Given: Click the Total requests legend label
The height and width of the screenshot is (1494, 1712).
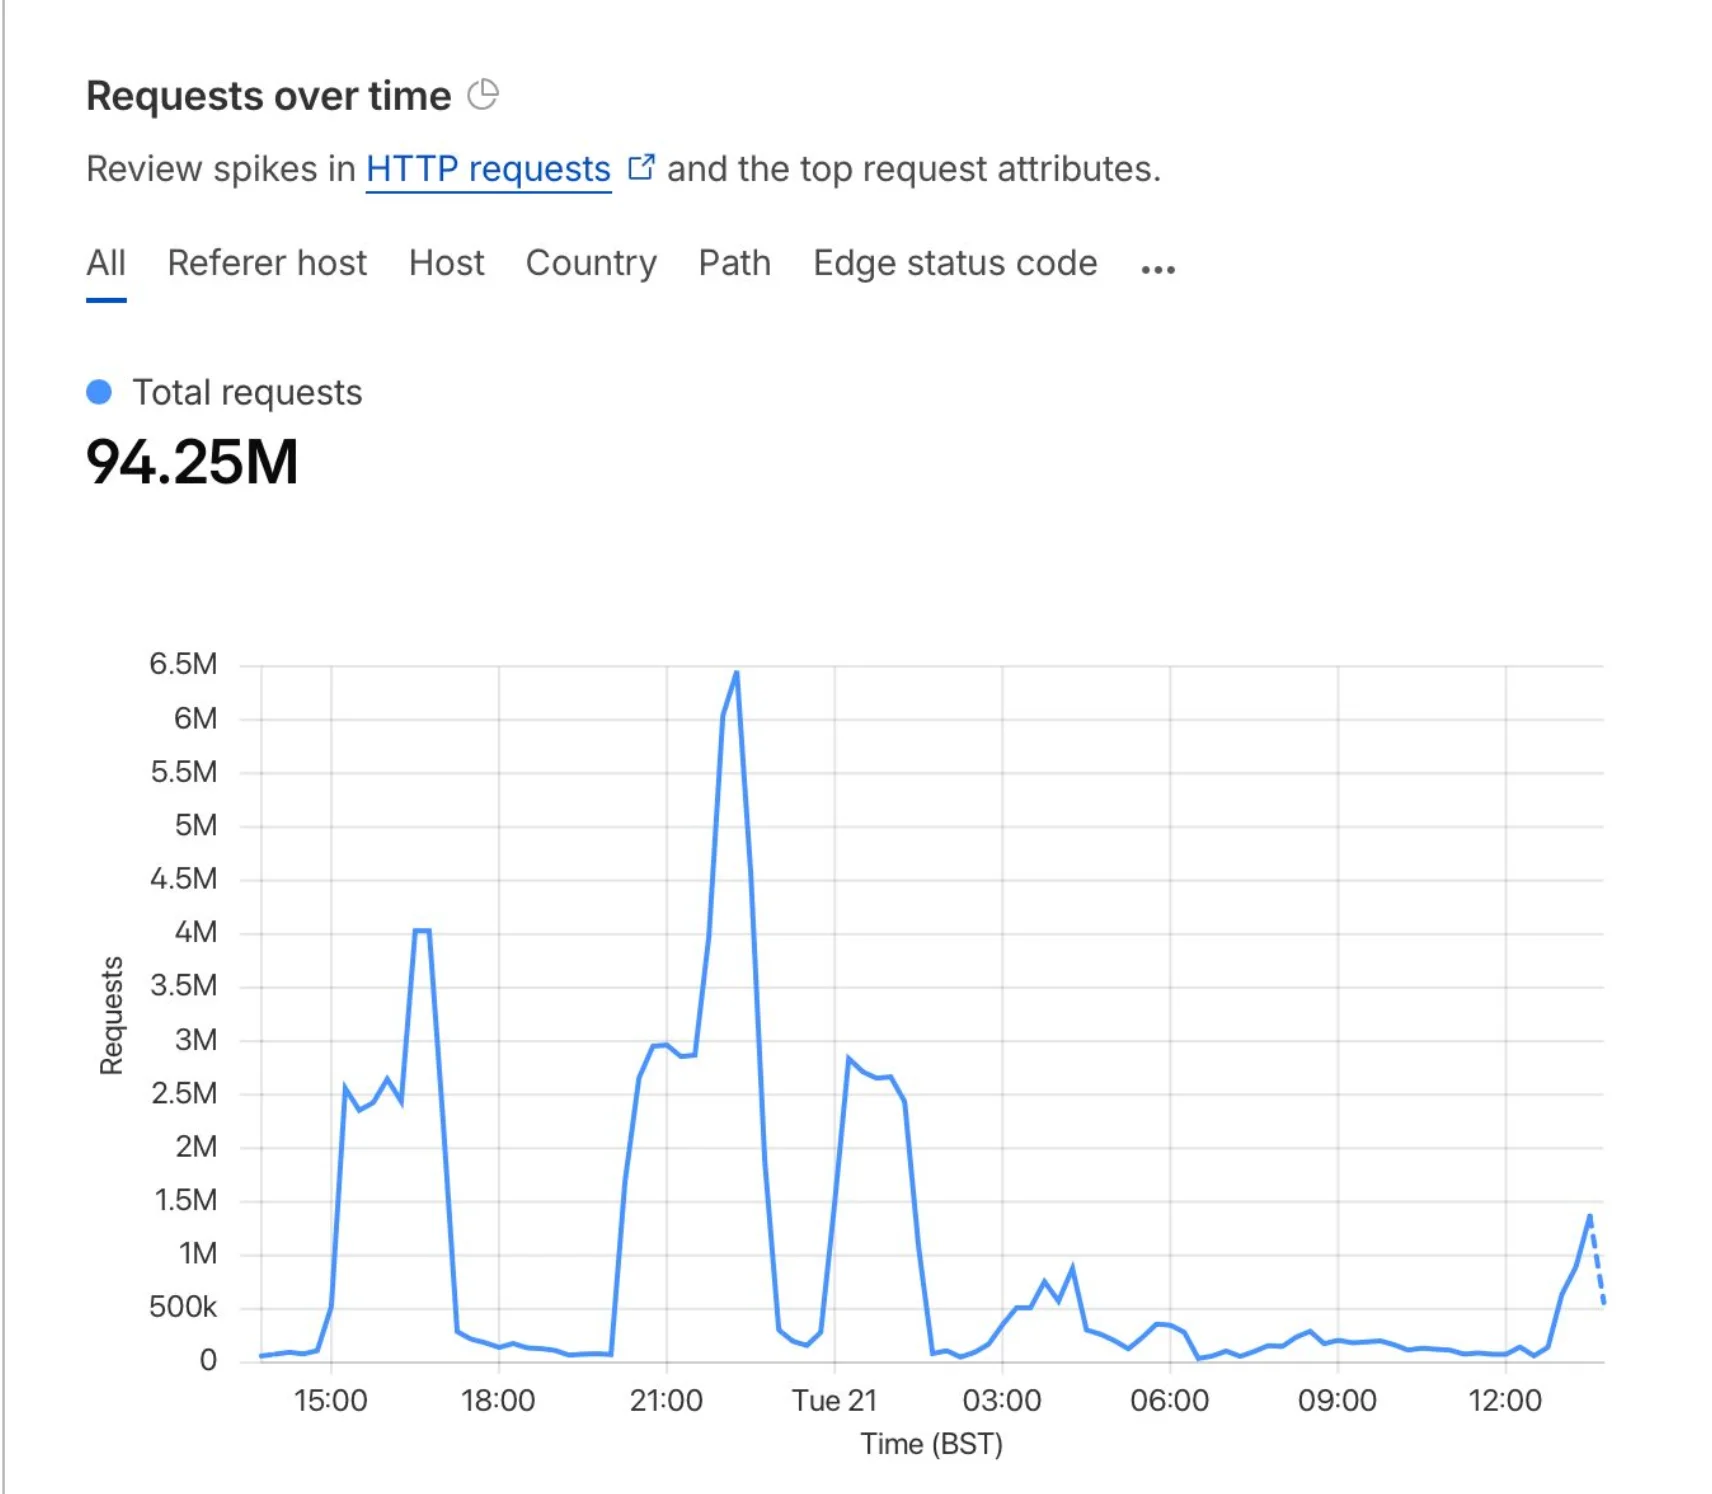Looking at the screenshot, I should (247, 393).
